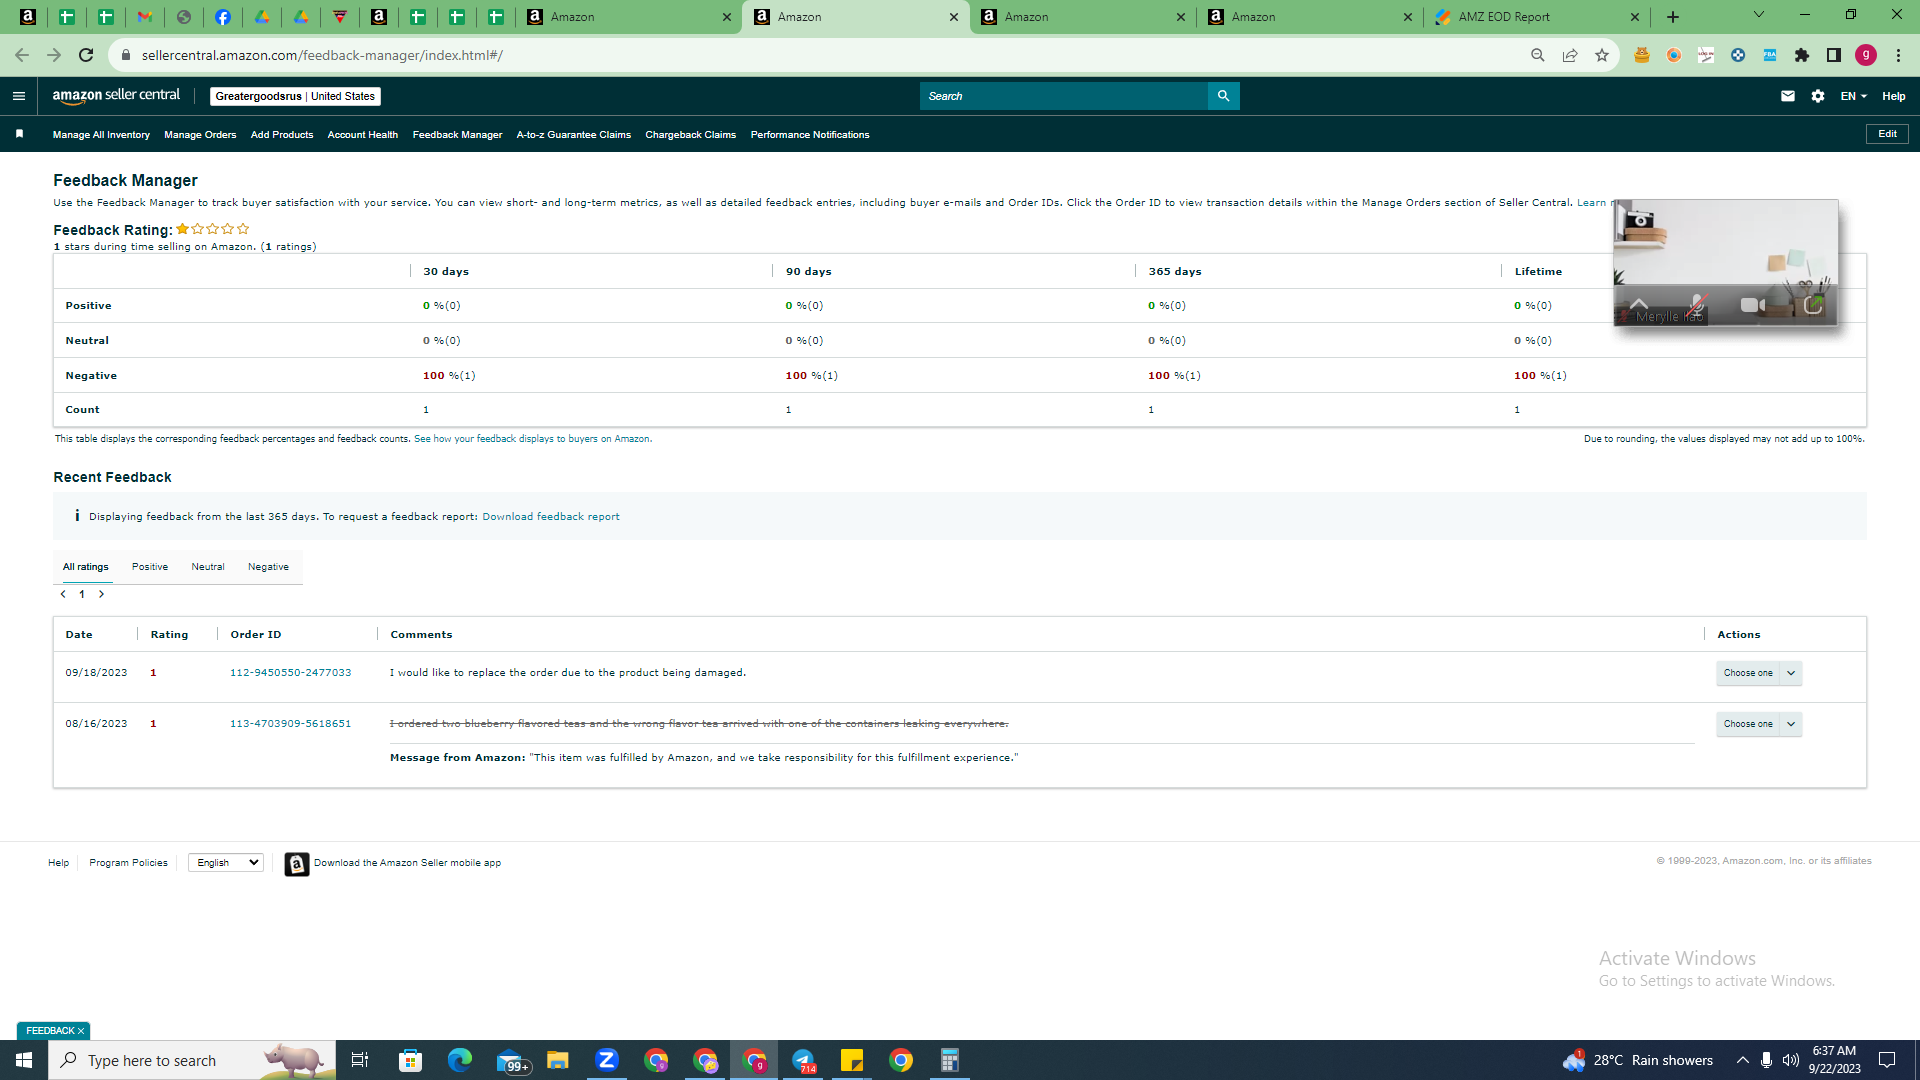Switch to the All ratings tab

pyautogui.click(x=86, y=567)
